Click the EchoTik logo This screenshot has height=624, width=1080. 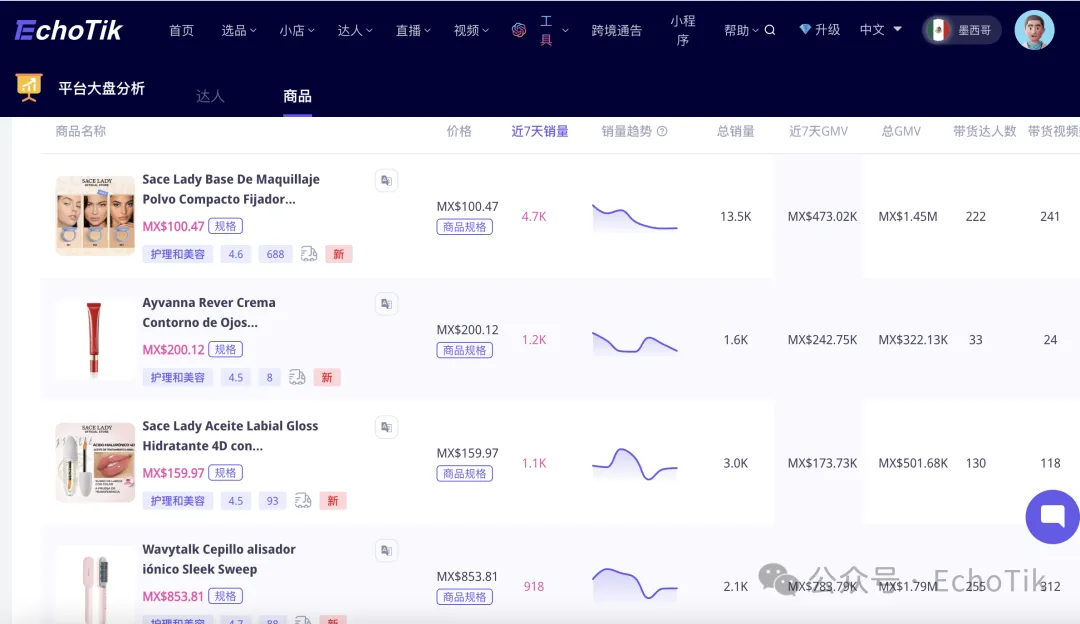68,30
